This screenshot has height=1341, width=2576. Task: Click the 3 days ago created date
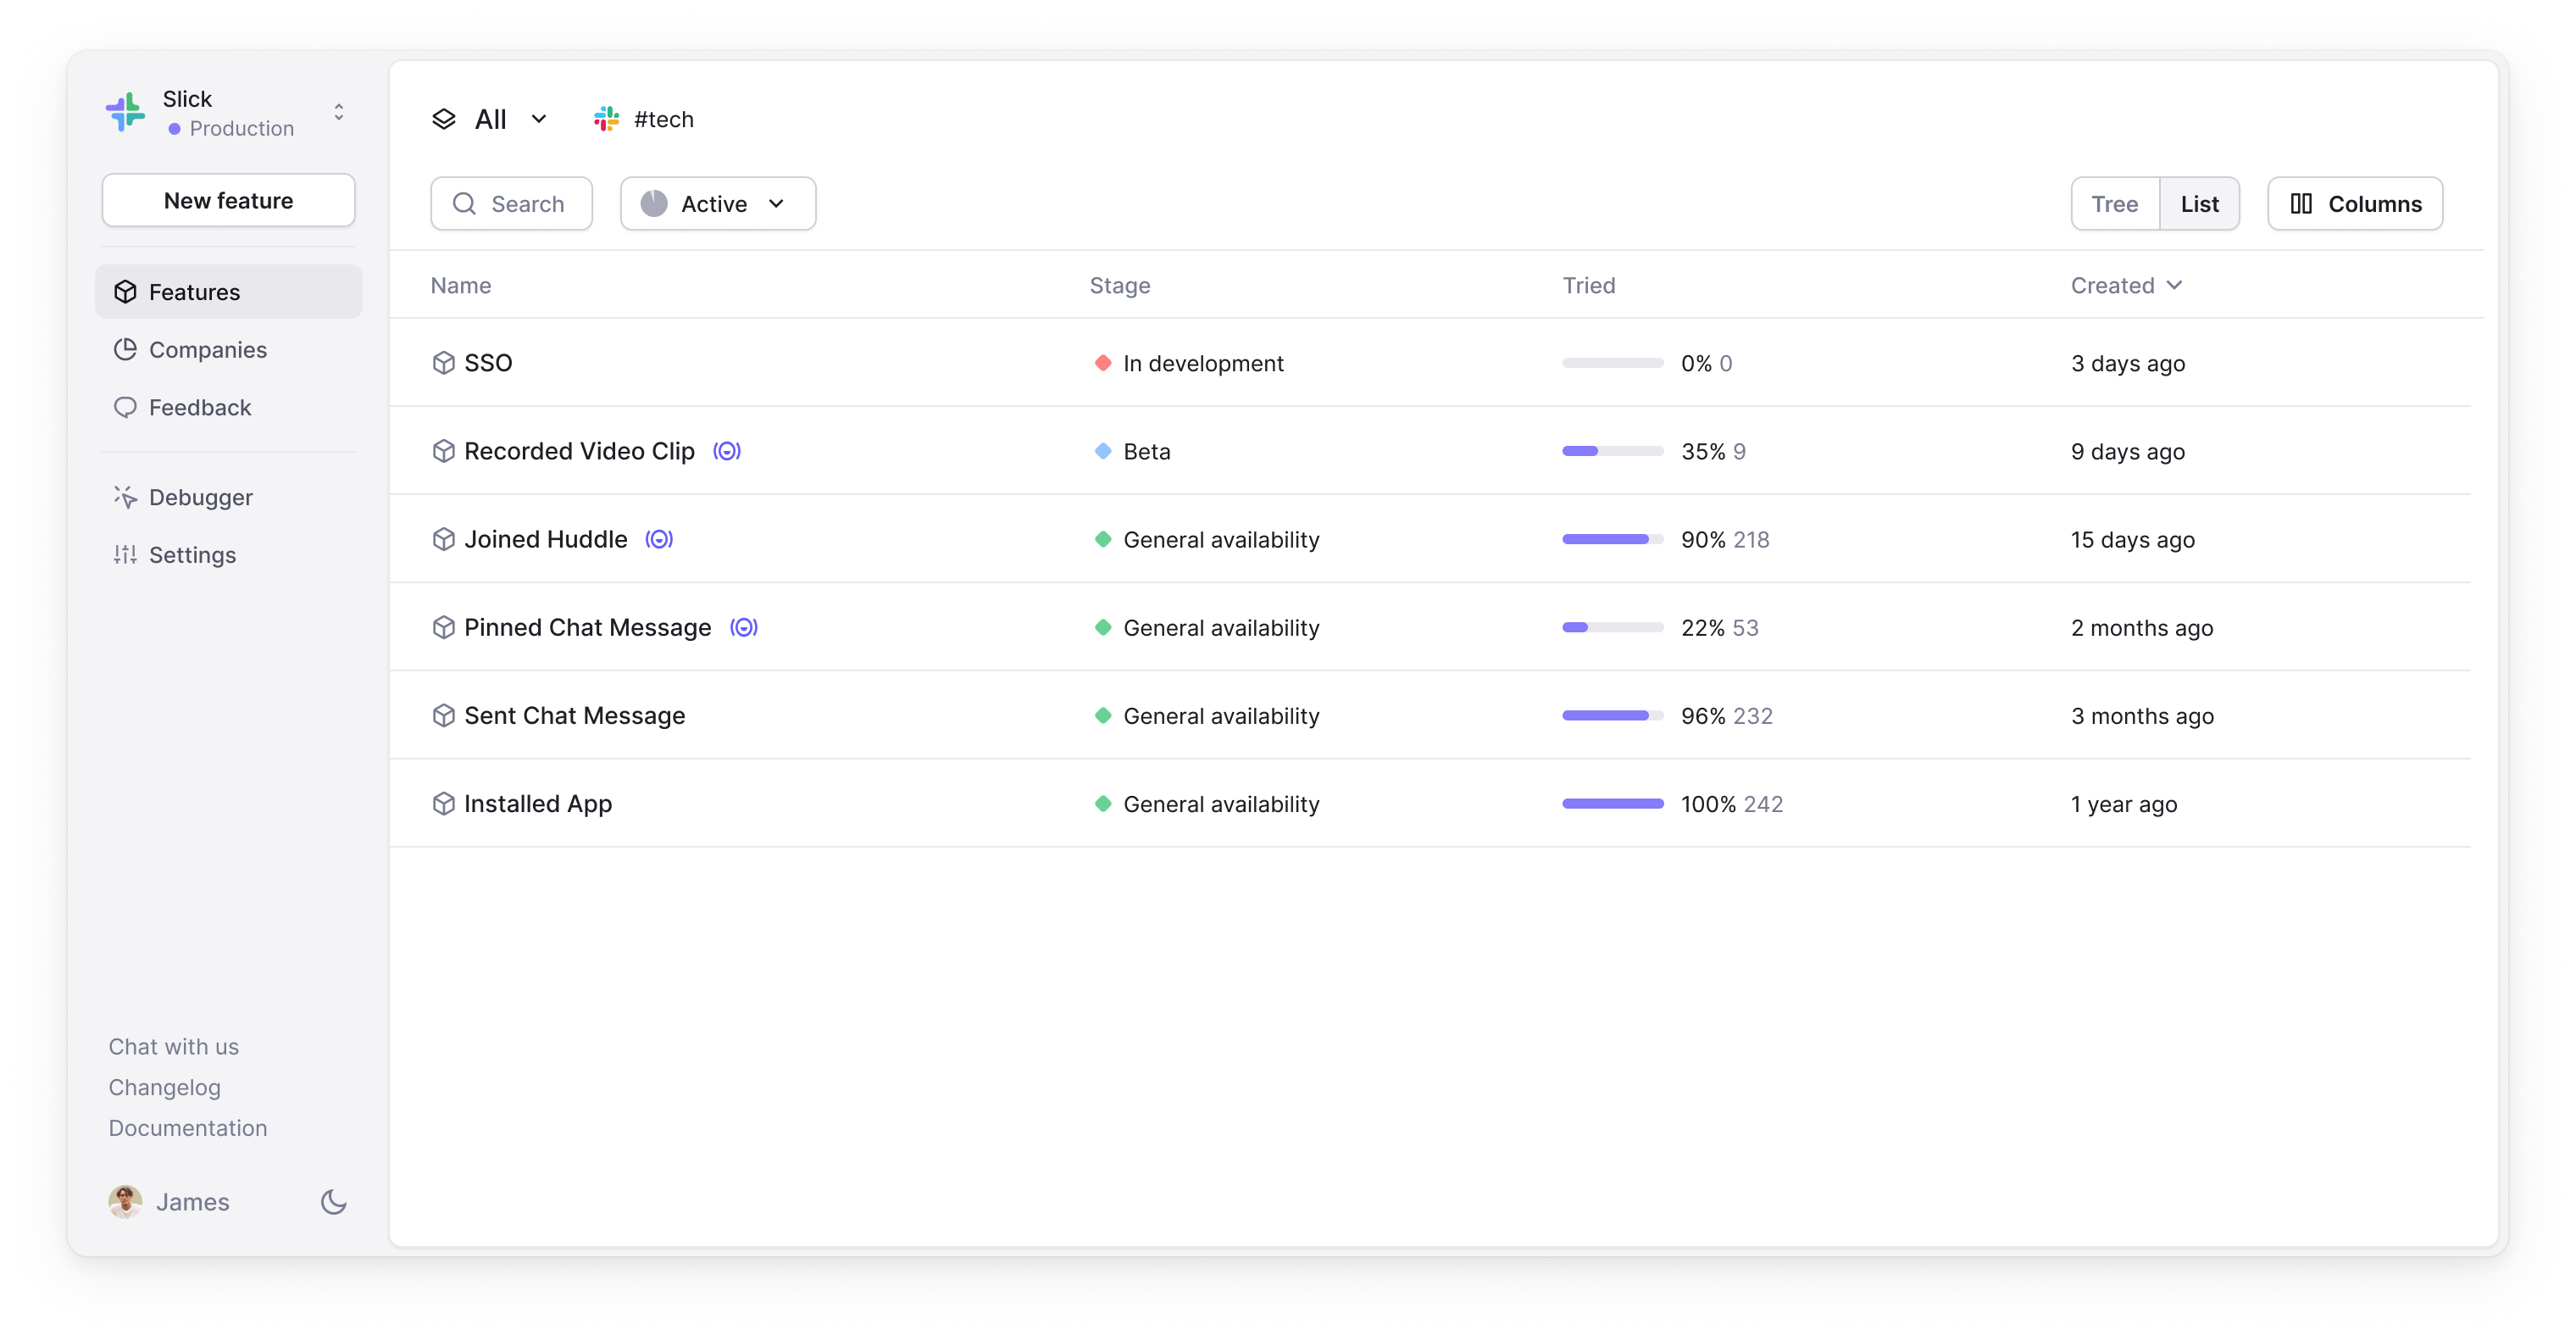tap(2128, 363)
